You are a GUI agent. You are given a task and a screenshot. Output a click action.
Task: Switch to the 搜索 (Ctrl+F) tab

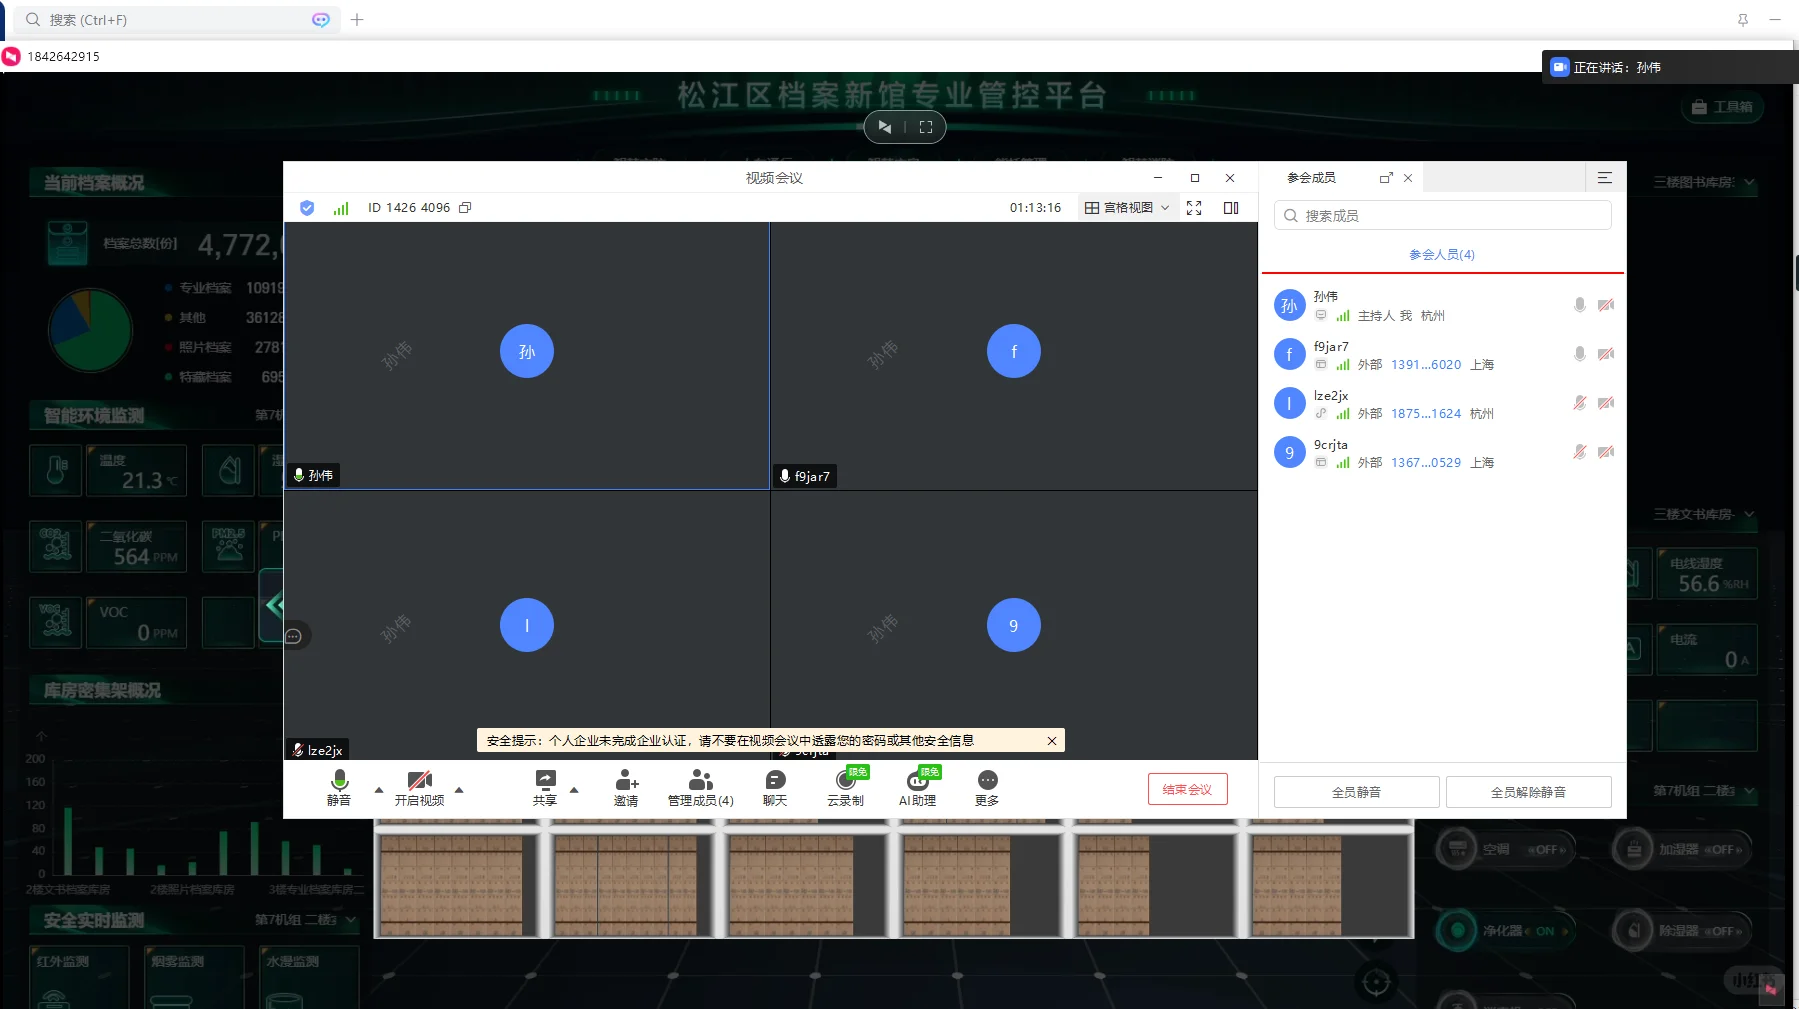tap(177, 20)
